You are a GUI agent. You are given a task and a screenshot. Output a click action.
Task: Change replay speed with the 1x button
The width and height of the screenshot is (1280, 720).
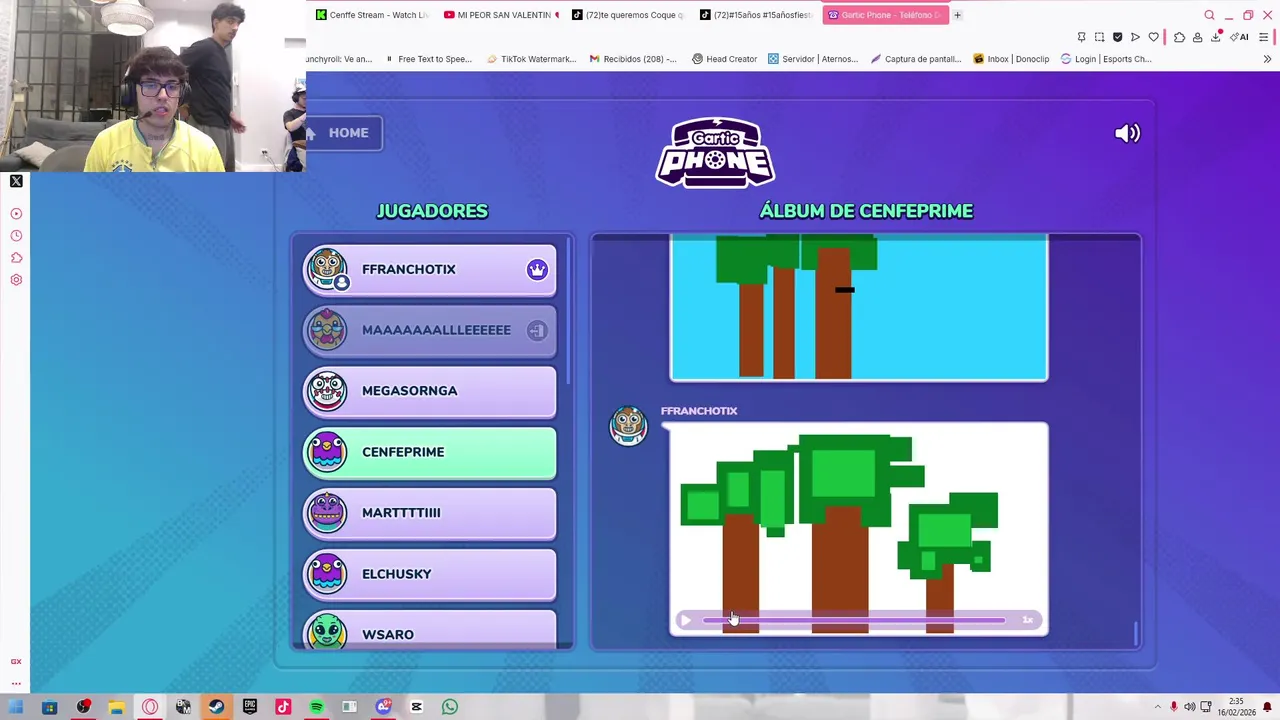(1027, 620)
